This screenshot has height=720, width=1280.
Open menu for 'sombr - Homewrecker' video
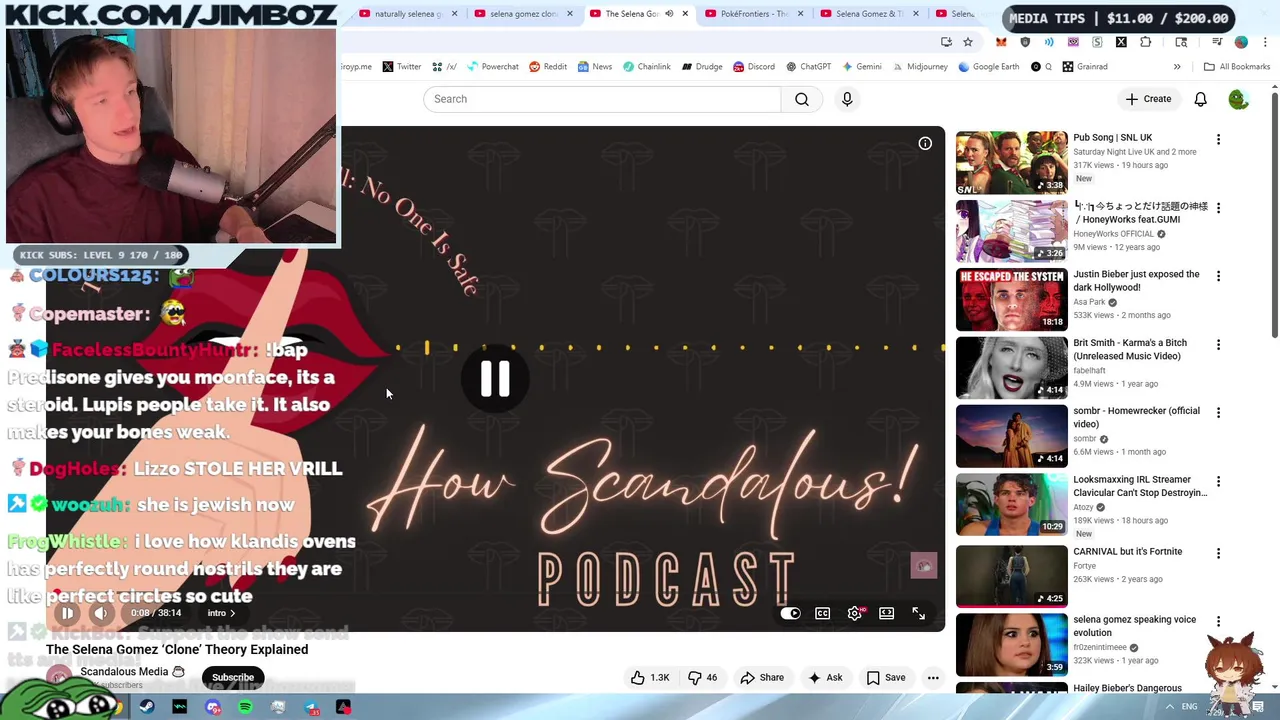(1218, 413)
